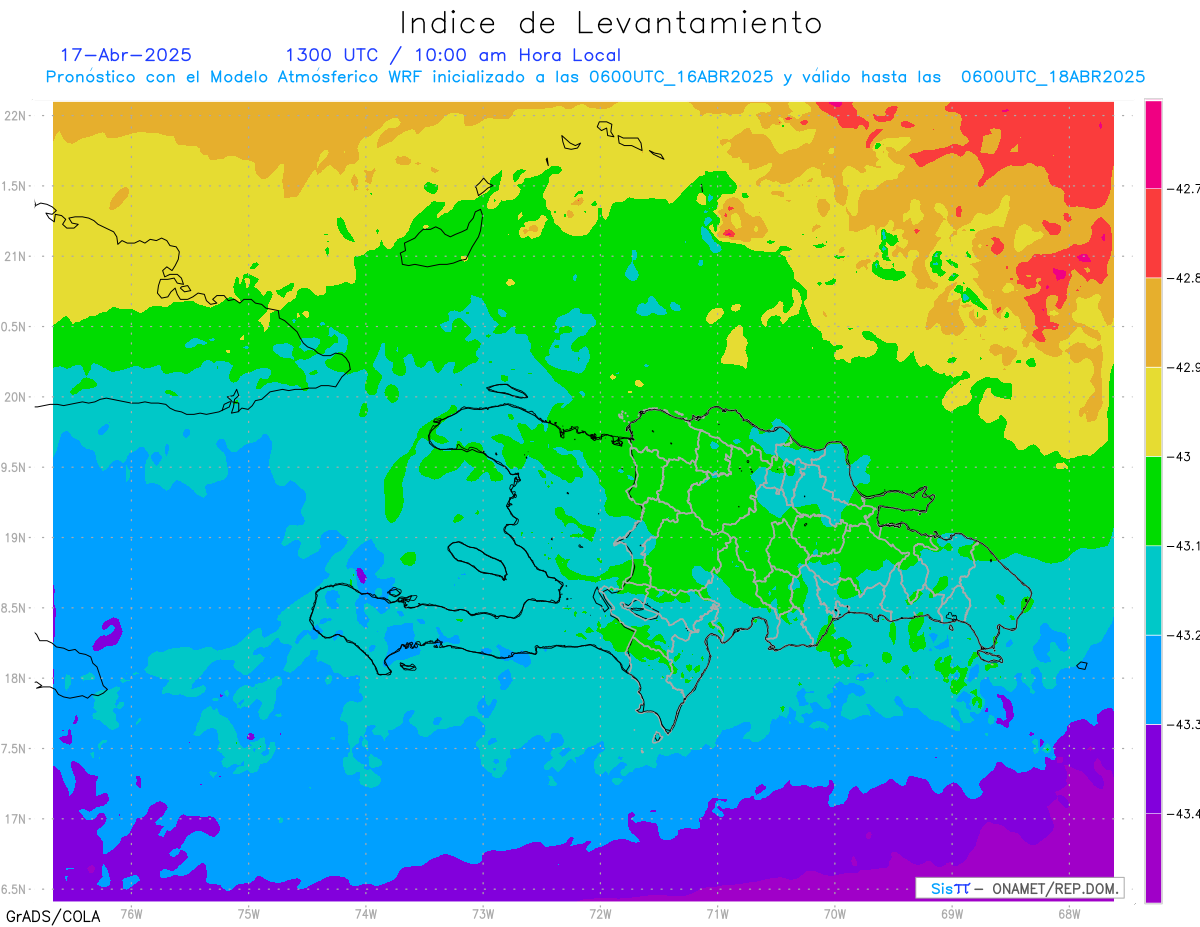Pick the violet swatch at the scale bottom
Viewport: 1200px width, 927px height.
(1153, 858)
